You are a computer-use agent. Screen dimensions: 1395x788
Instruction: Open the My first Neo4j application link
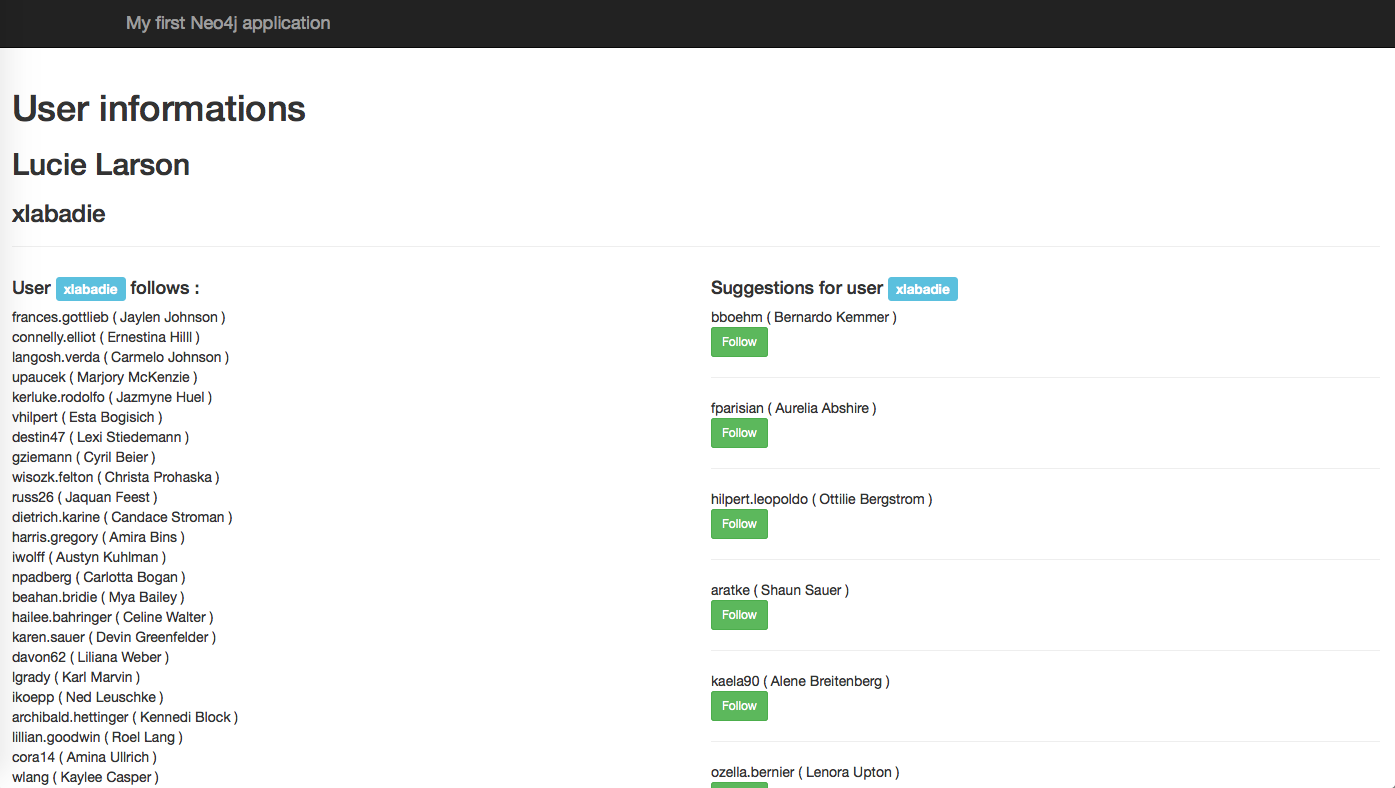click(228, 23)
